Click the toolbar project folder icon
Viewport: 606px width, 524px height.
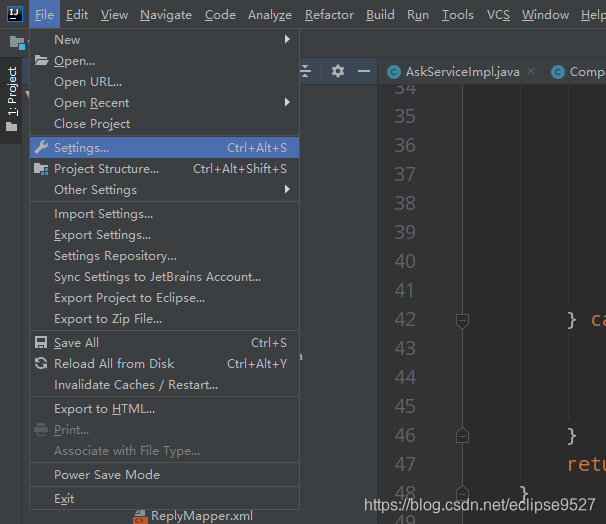pyautogui.click(x=17, y=42)
